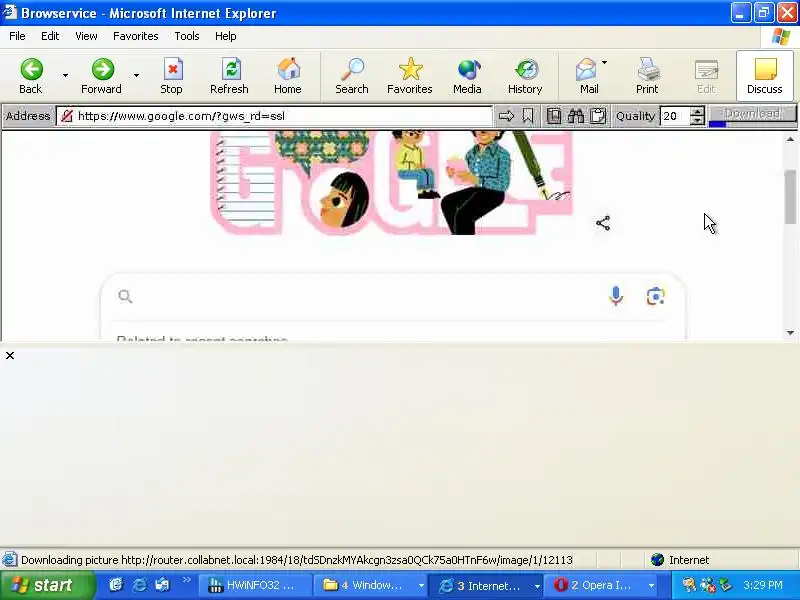Viewport: 800px width, 600px height.
Task: Click the Show Desktop Quick Launch icon
Action: point(163,585)
